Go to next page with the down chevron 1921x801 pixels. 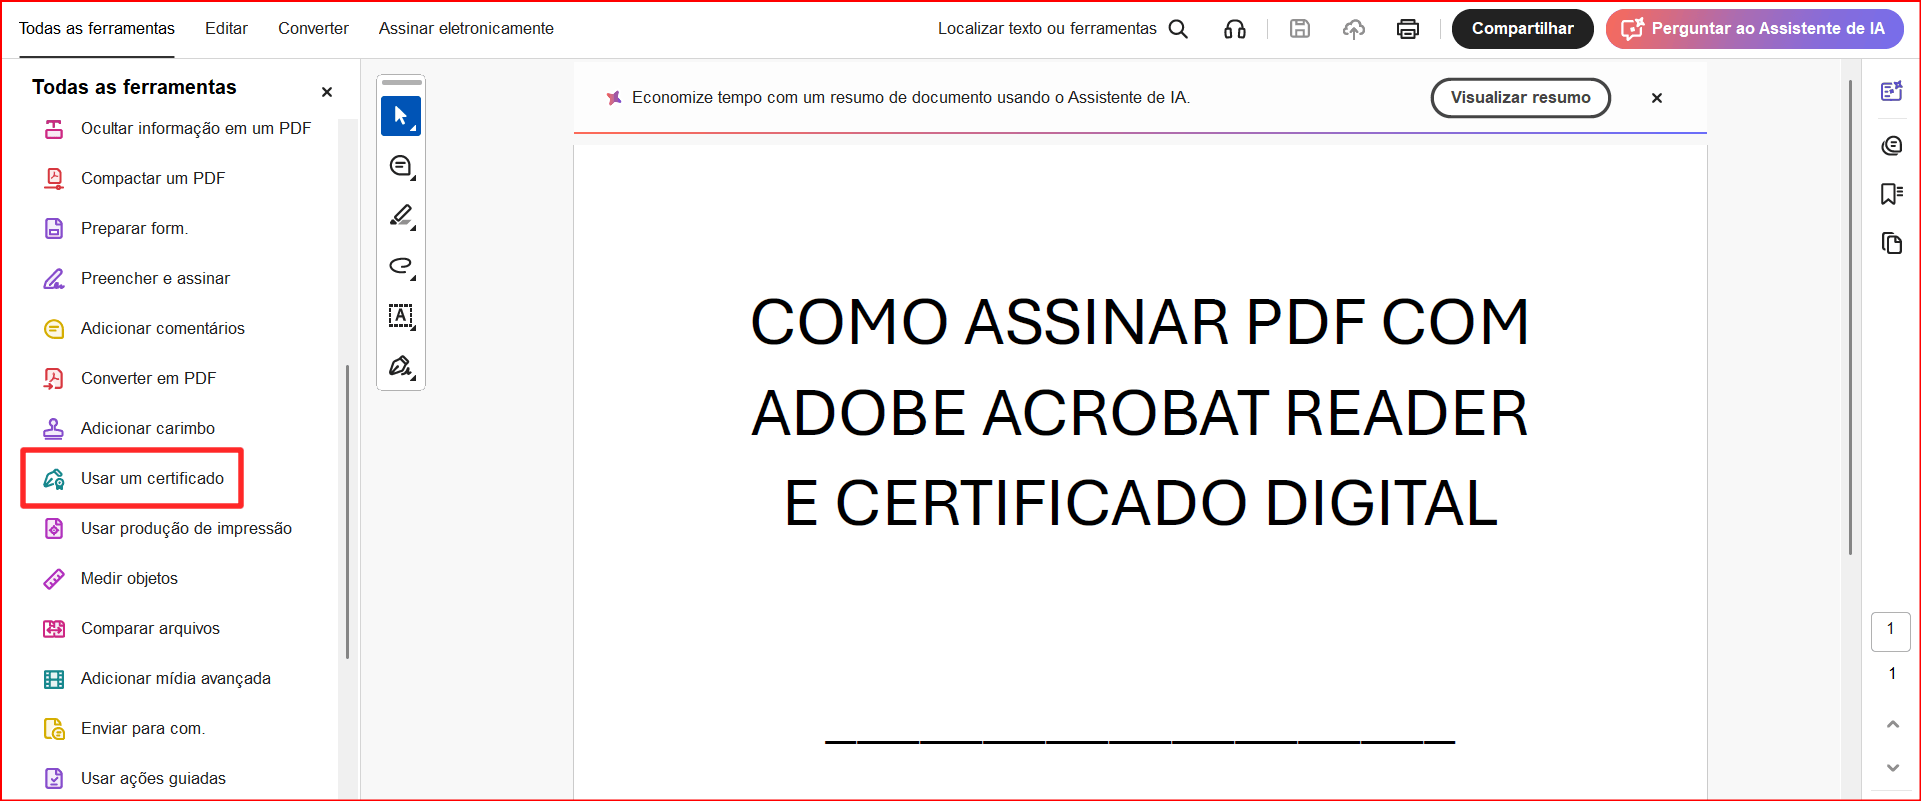pyautogui.click(x=1893, y=768)
